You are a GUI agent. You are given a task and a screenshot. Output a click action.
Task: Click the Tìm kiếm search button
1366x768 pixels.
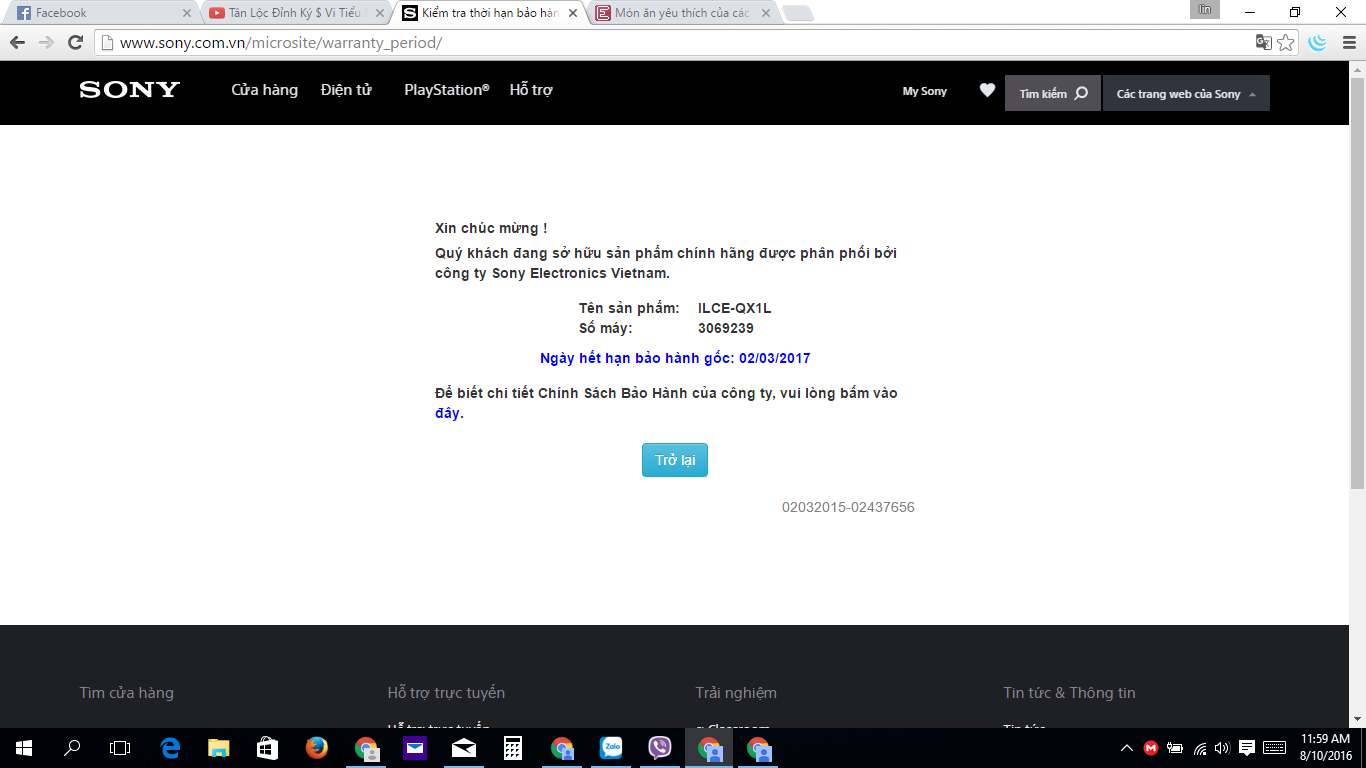point(1053,93)
